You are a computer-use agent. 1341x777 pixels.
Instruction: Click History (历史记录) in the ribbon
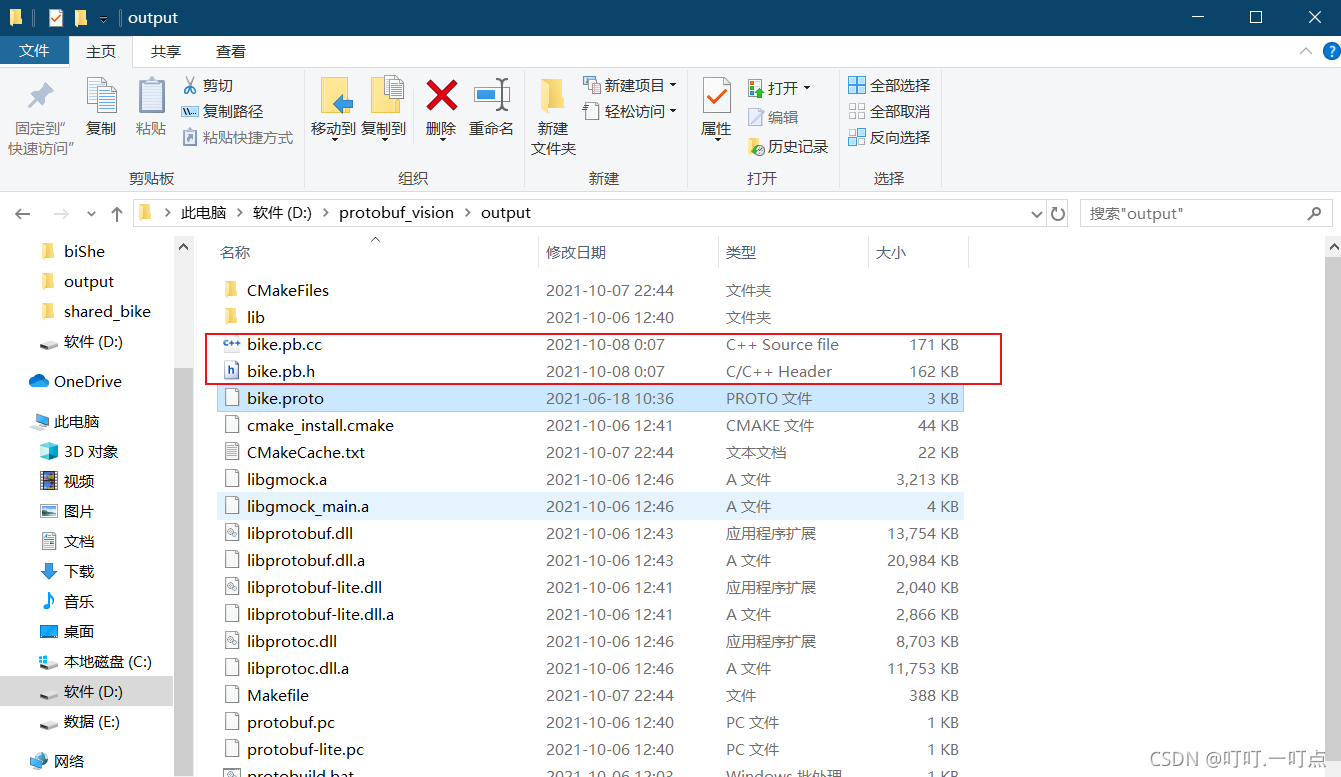tap(788, 146)
